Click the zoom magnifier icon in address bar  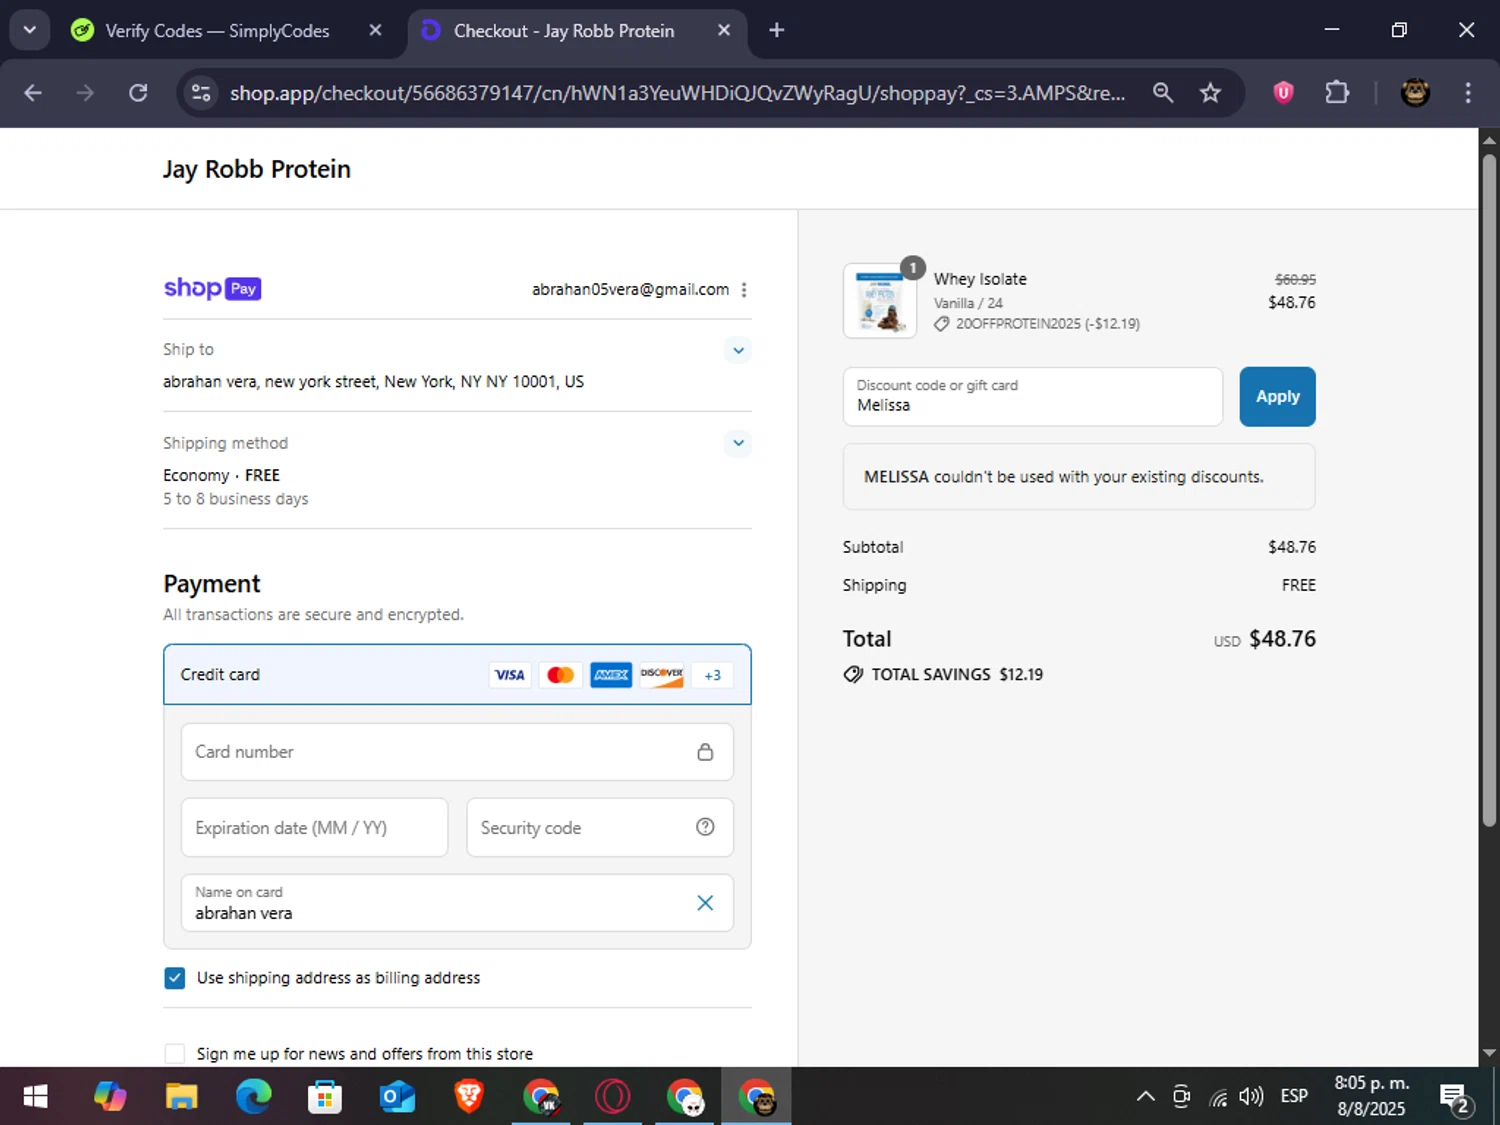(x=1162, y=93)
